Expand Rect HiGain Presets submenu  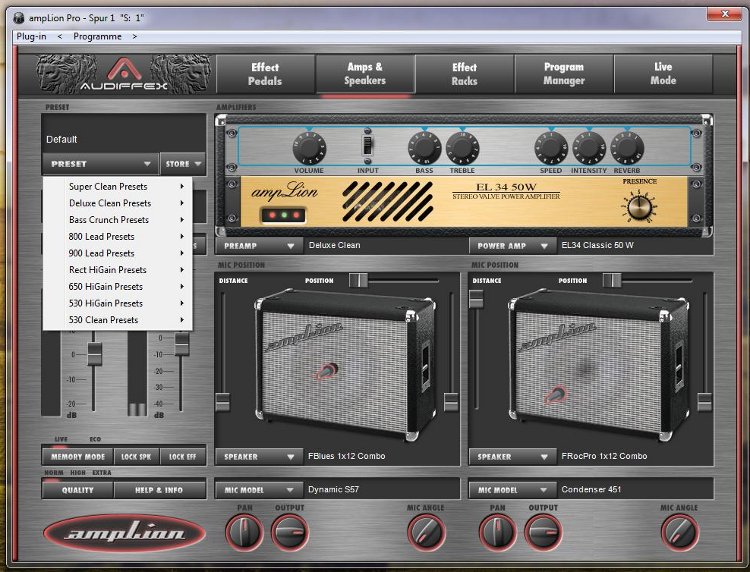(x=118, y=270)
